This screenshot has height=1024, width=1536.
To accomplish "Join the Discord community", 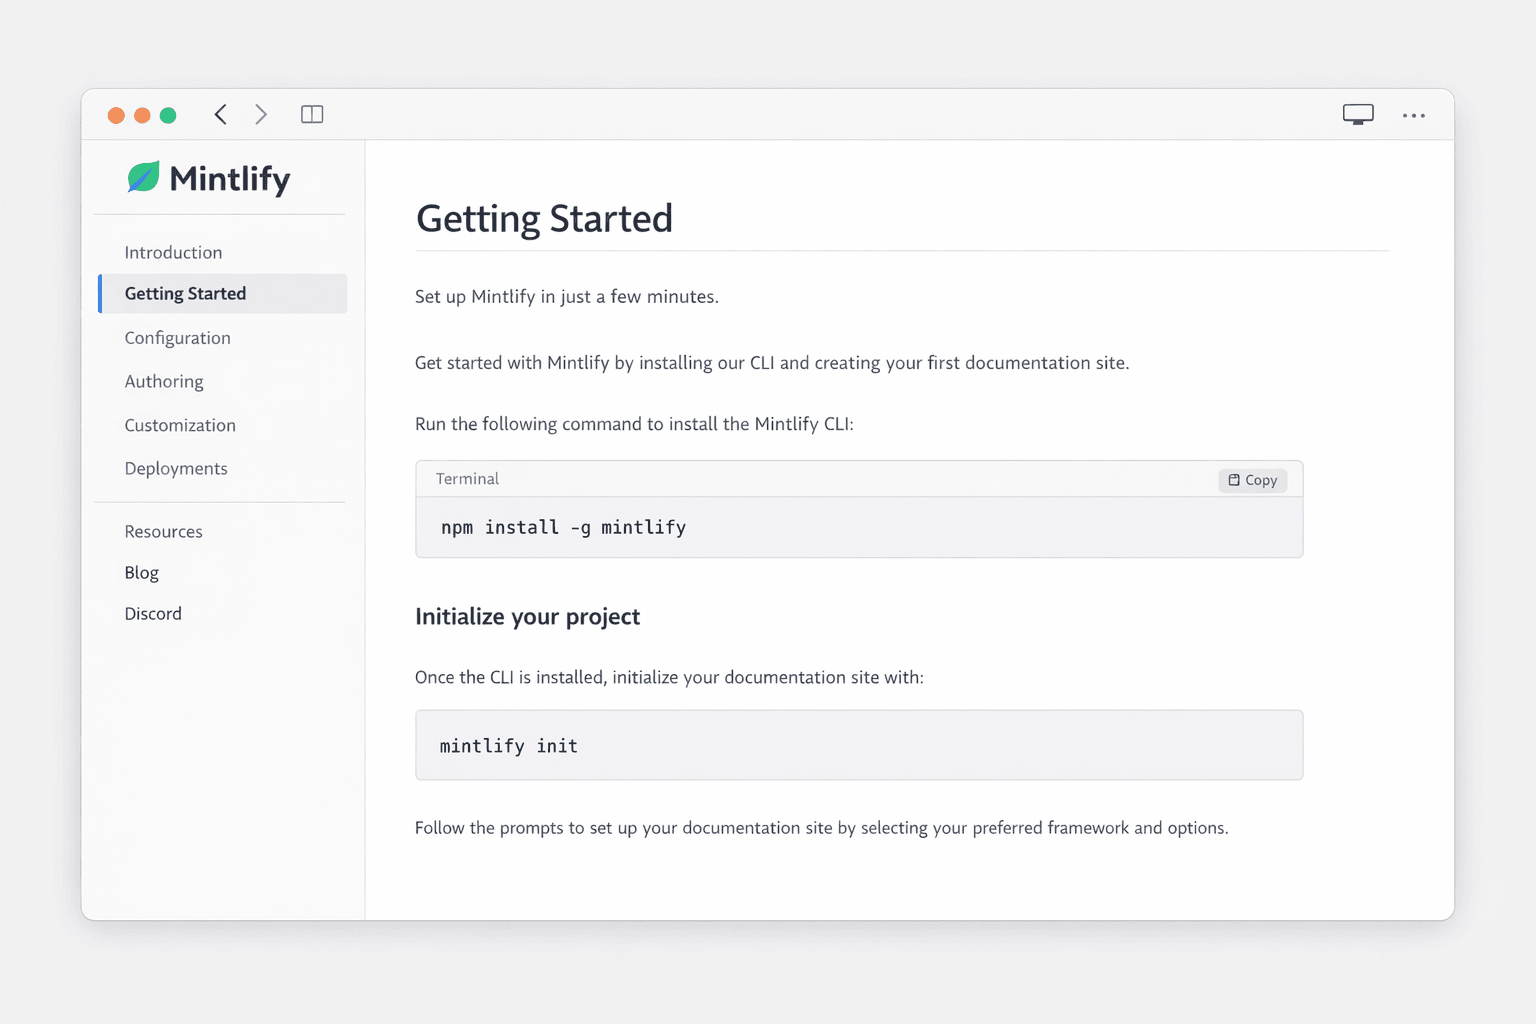I will (x=153, y=613).
